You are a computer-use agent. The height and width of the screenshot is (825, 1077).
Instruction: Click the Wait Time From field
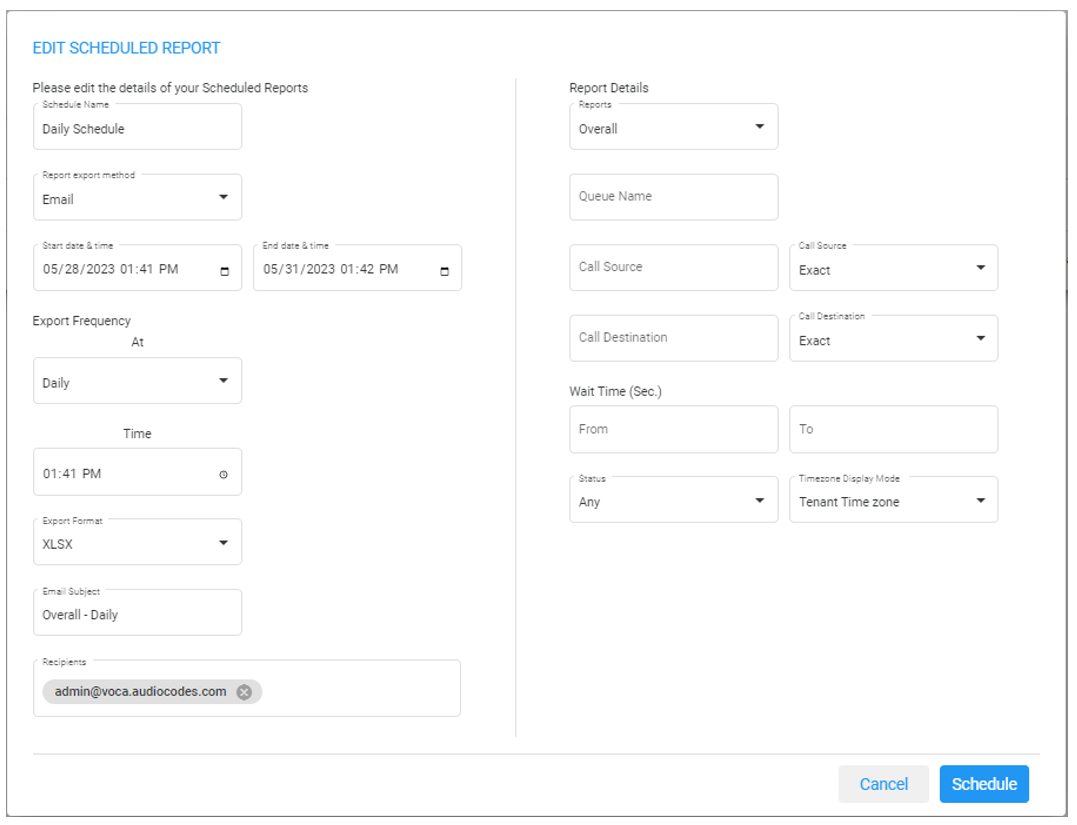[673, 430]
